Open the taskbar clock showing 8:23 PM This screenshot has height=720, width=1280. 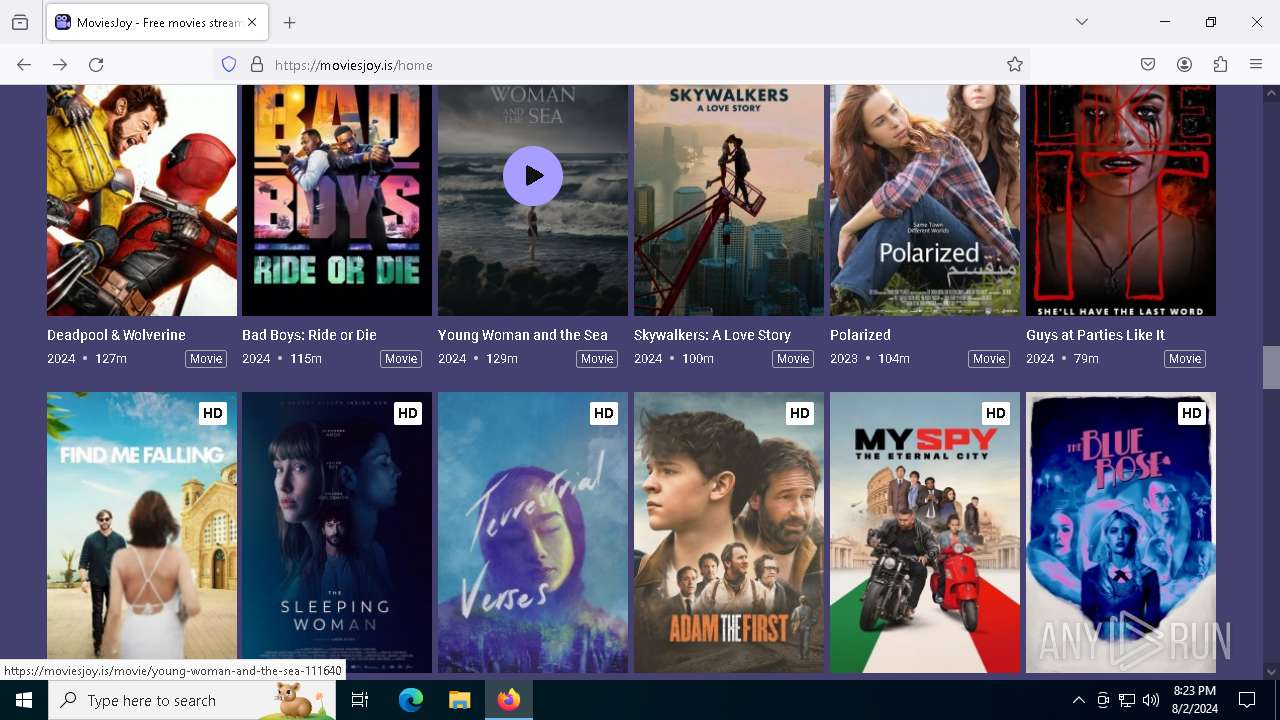tap(1194, 700)
